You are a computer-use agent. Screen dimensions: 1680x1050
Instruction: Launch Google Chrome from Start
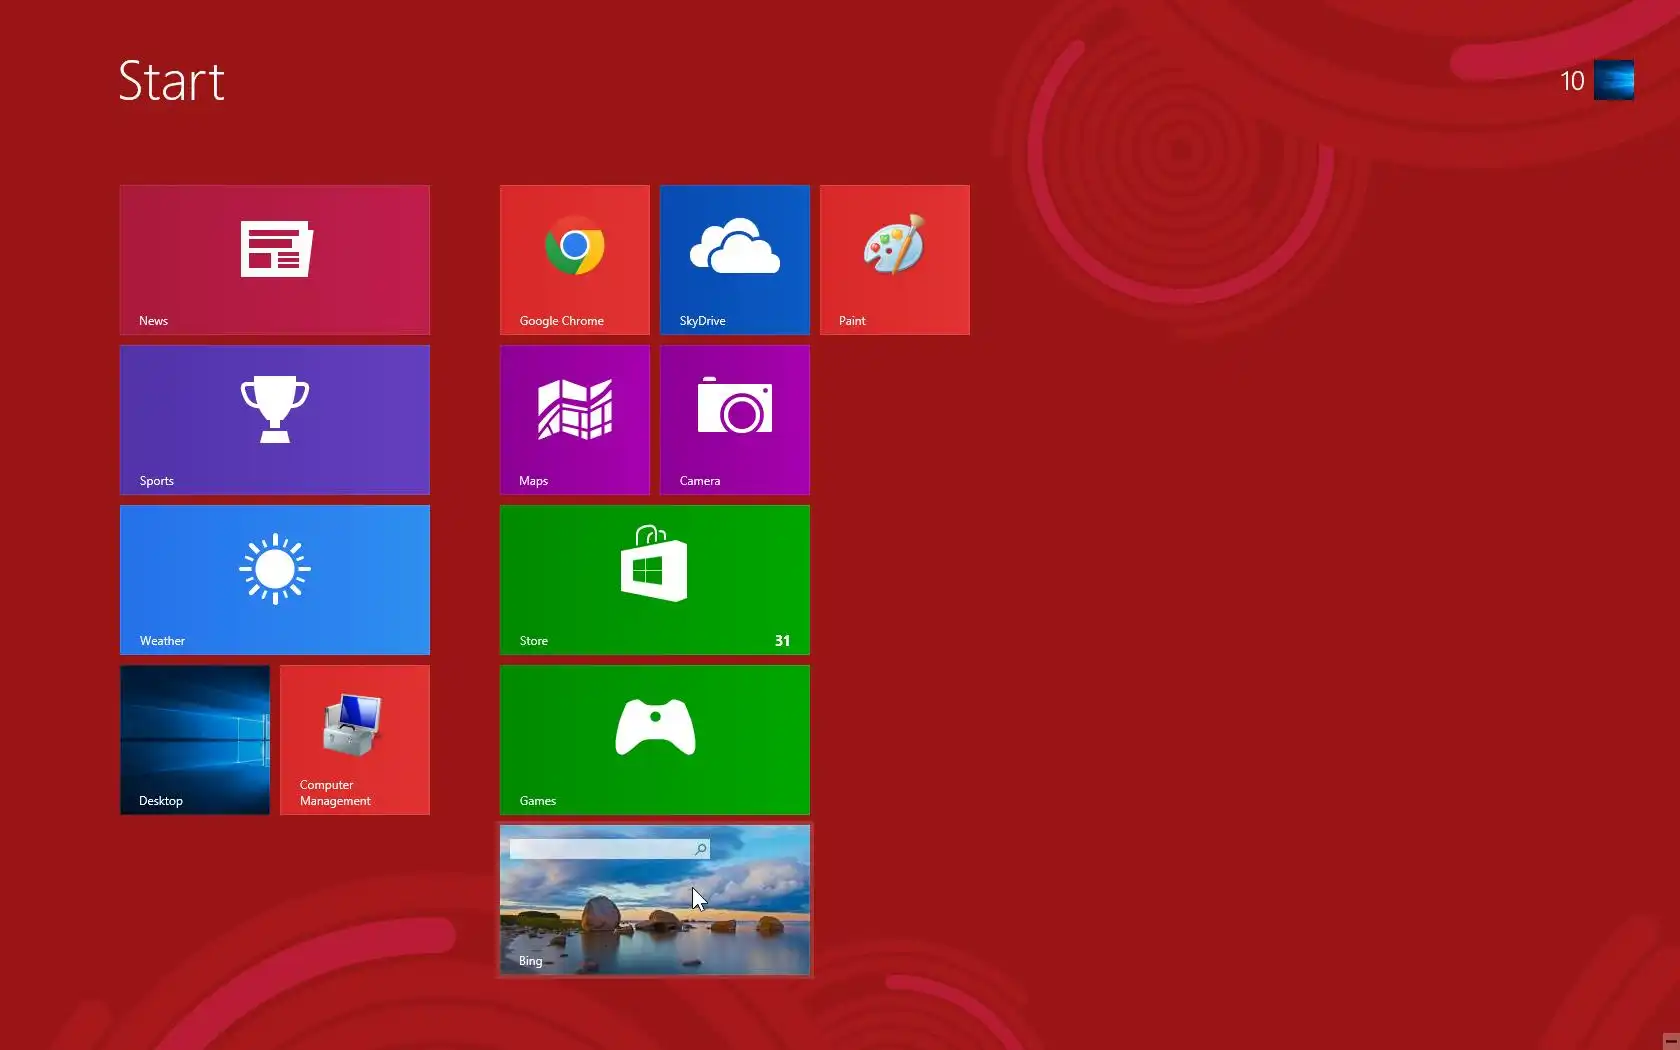point(575,260)
